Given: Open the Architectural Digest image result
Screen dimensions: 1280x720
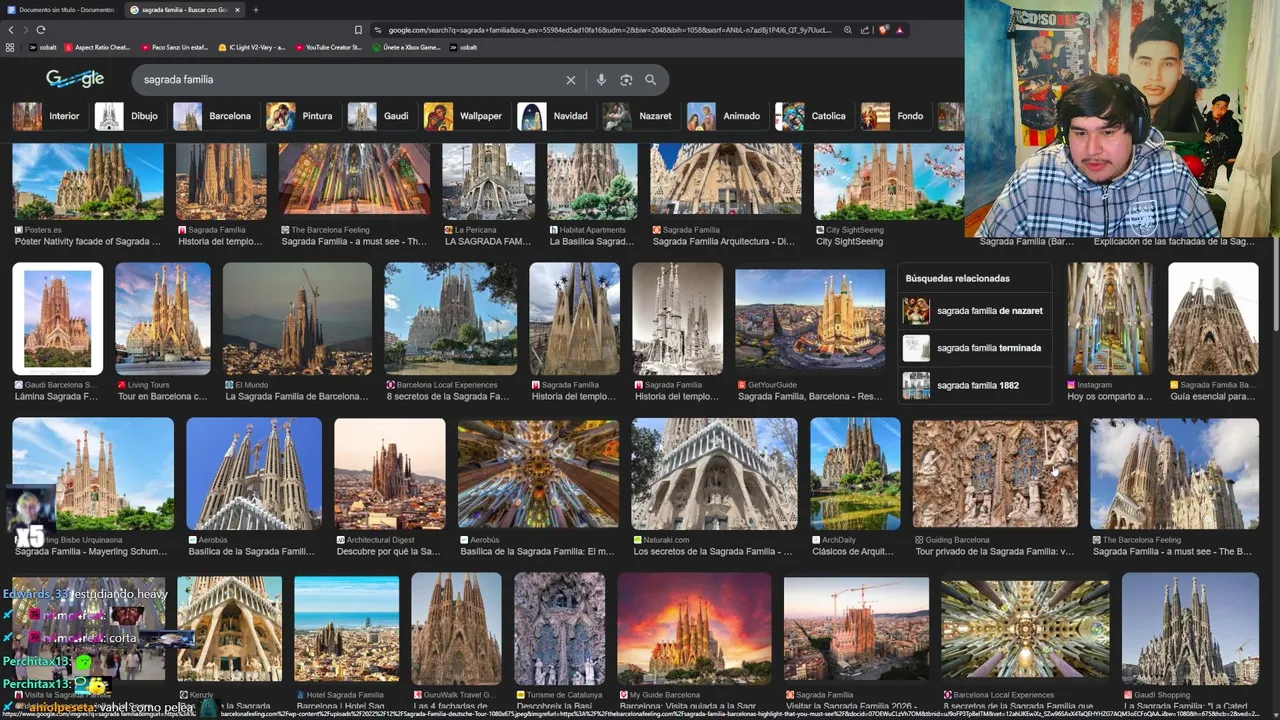Looking at the screenshot, I should [390, 473].
